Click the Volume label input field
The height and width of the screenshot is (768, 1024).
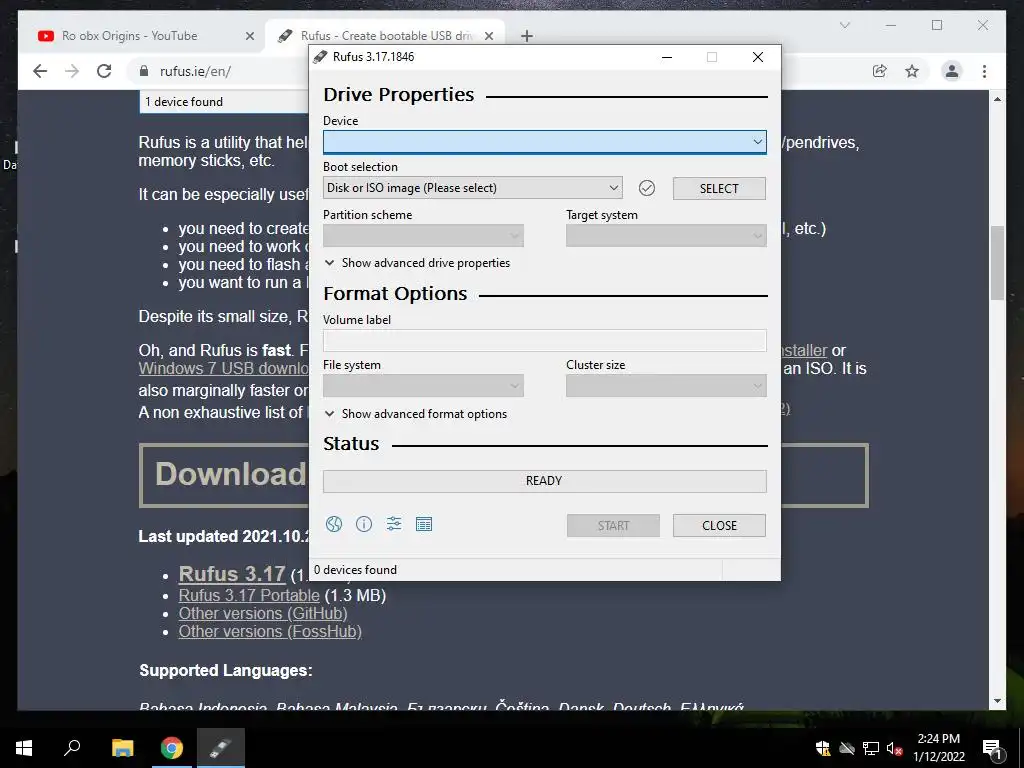(x=545, y=340)
